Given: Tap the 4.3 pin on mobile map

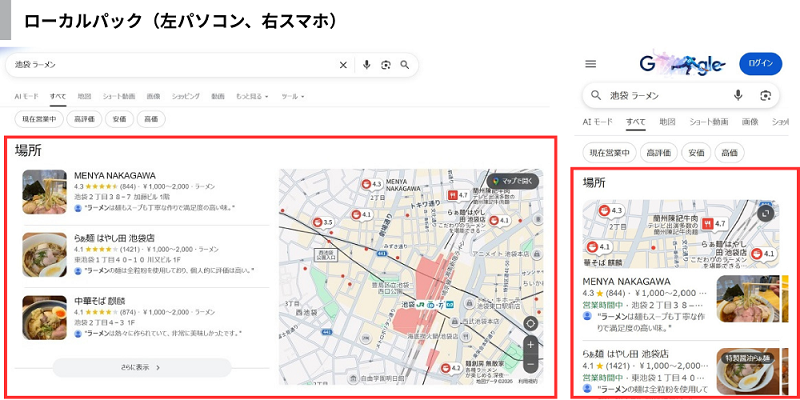Looking at the screenshot, I should pos(611,210).
